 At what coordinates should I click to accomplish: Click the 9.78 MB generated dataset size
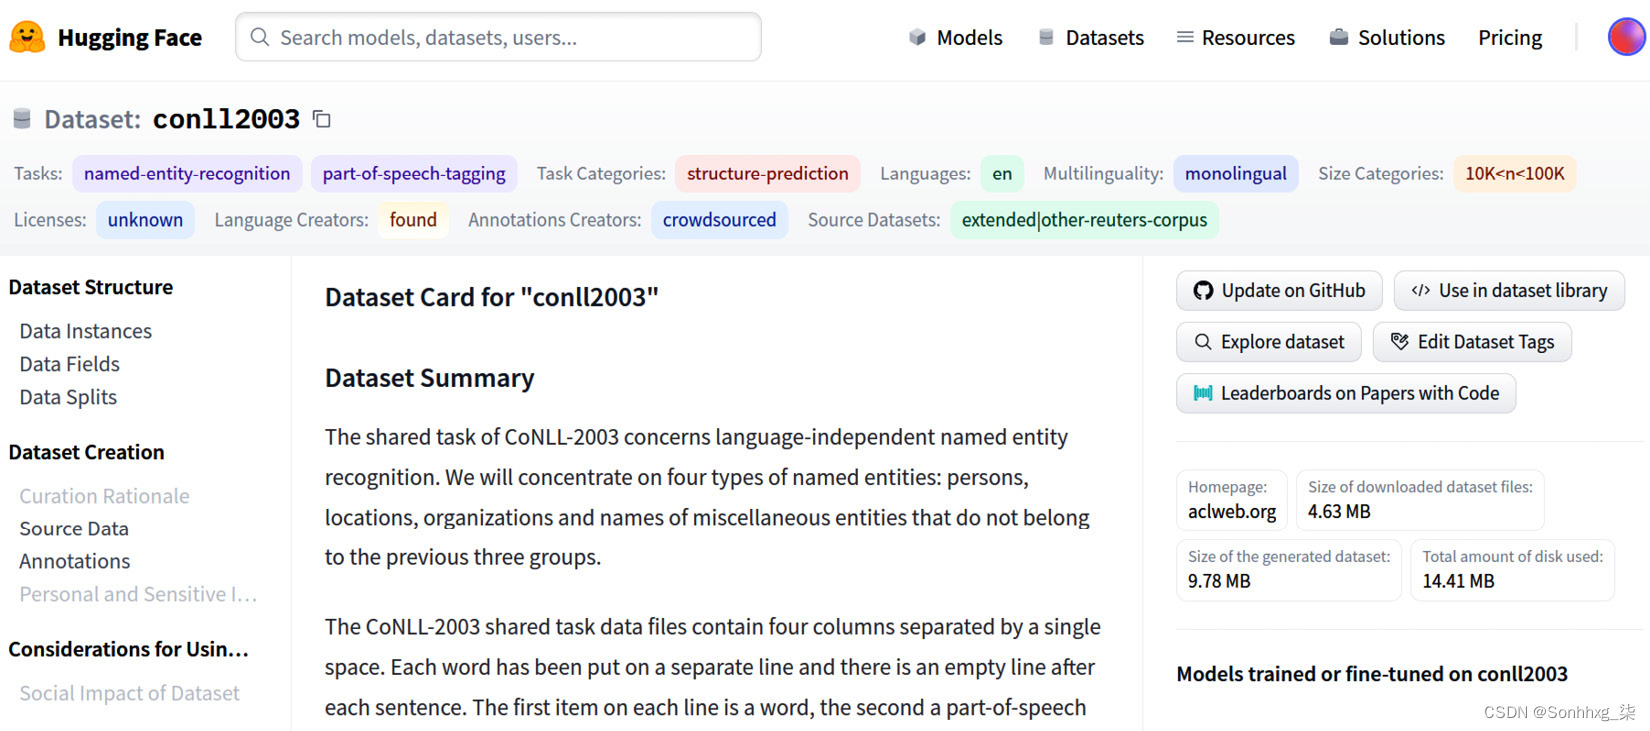1219,581
